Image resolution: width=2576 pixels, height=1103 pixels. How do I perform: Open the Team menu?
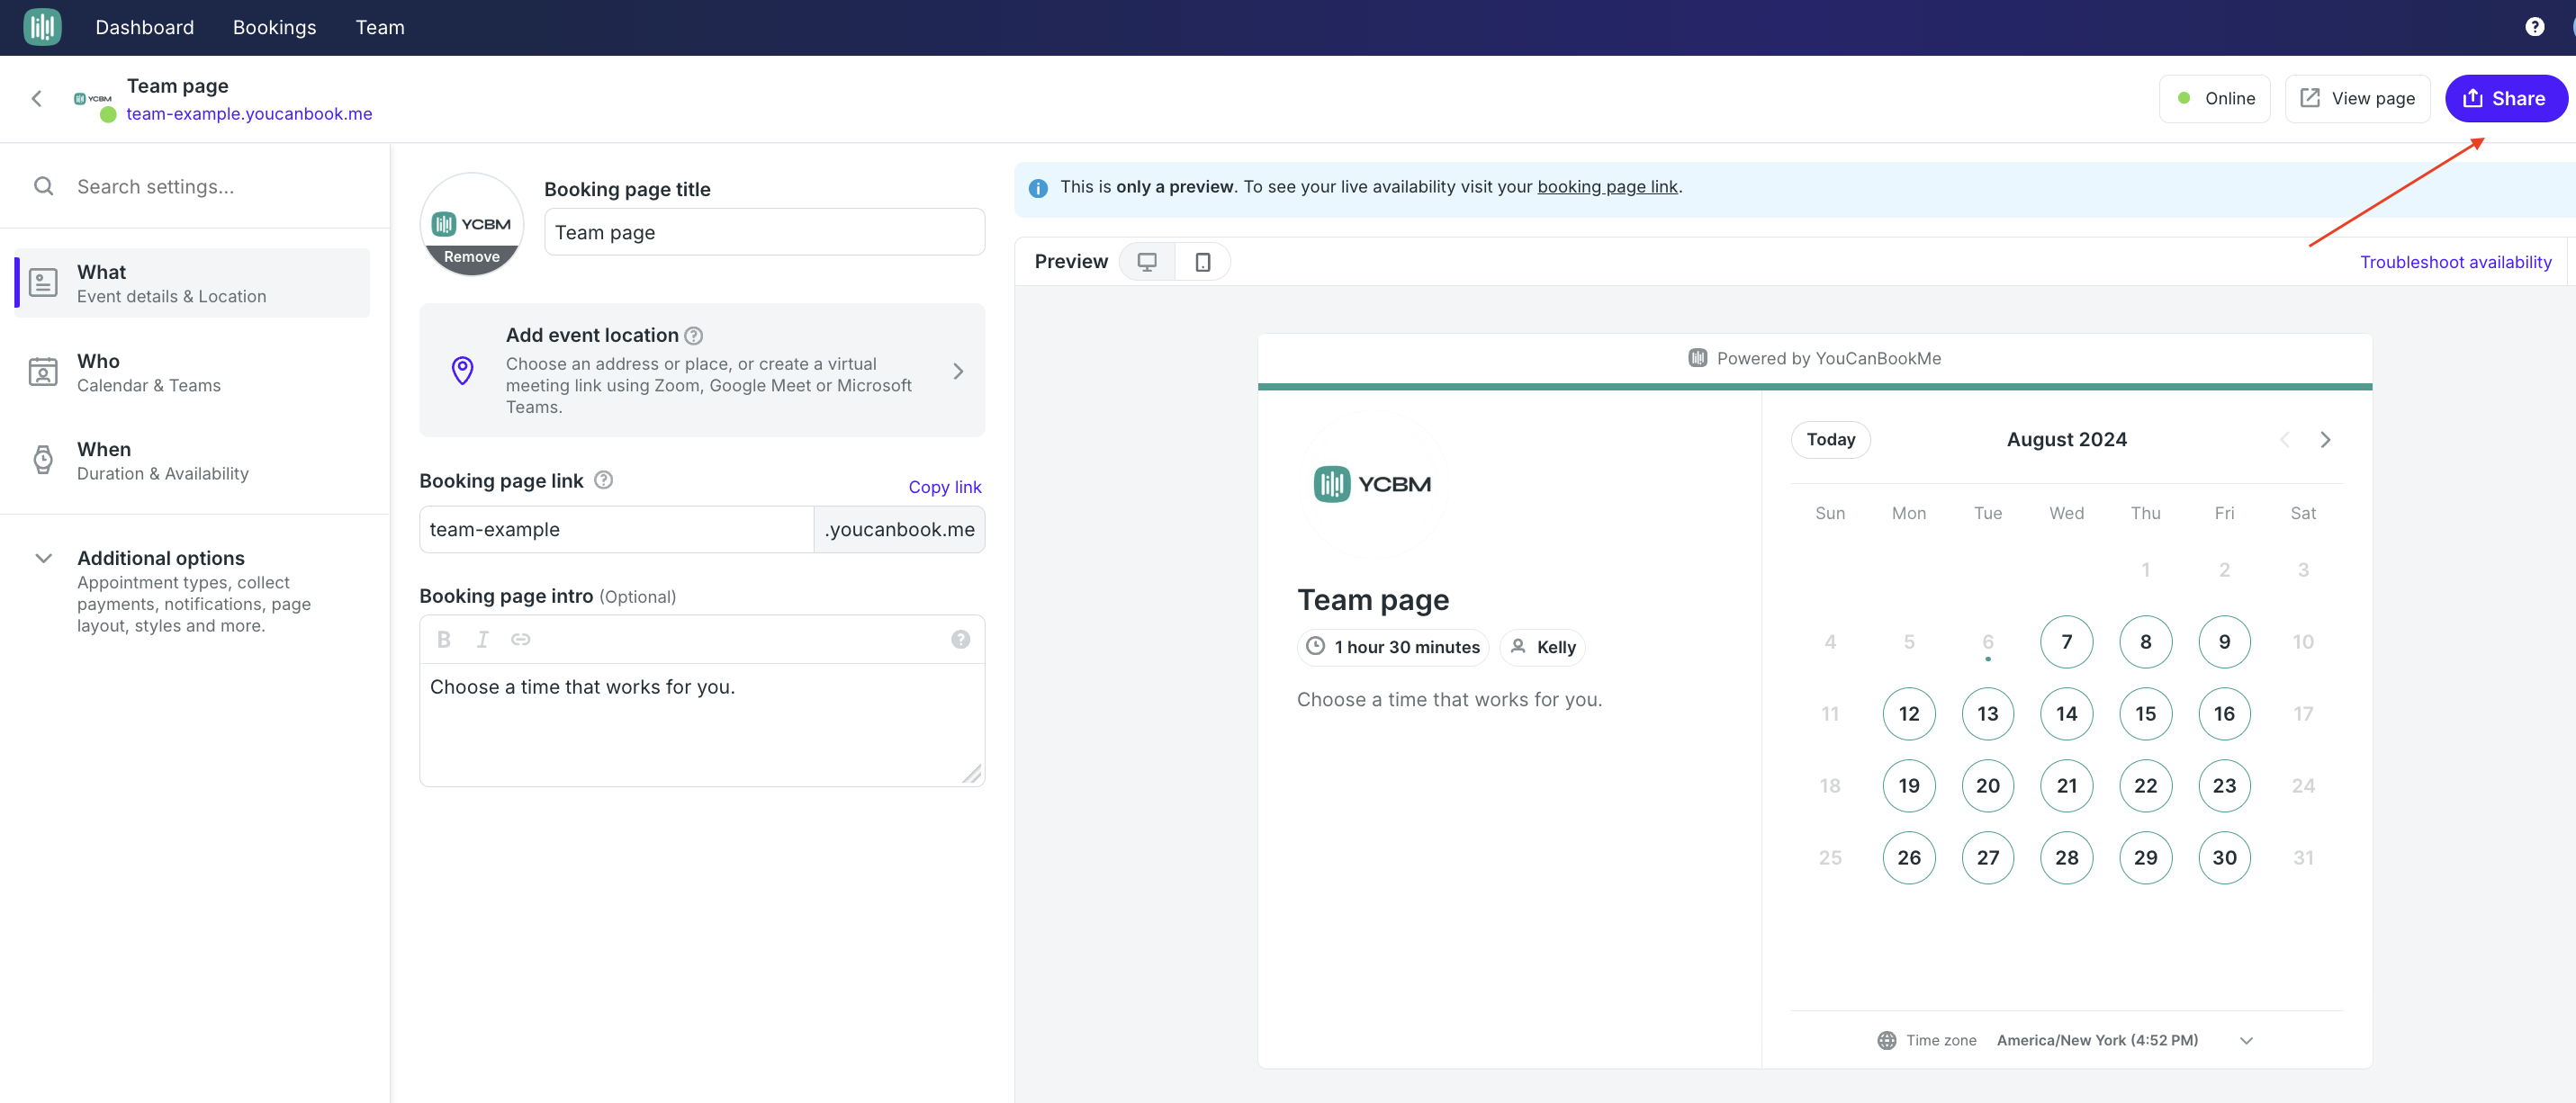[380, 27]
